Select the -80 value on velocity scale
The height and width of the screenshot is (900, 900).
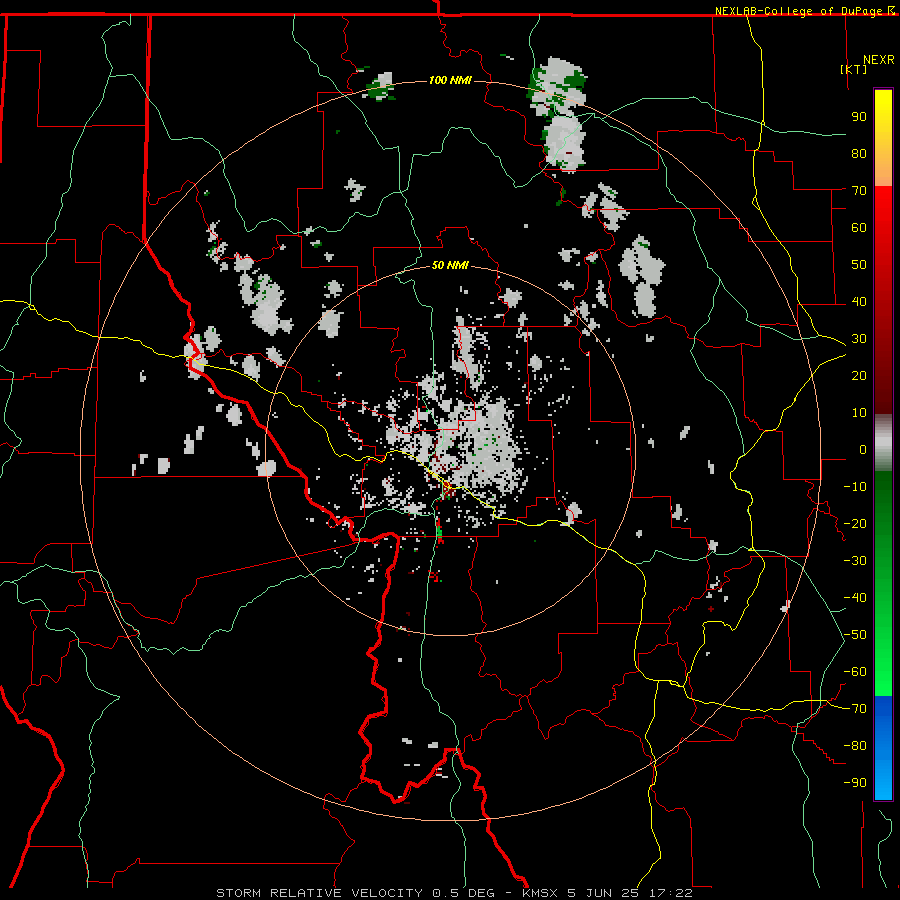pyautogui.click(x=855, y=746)
